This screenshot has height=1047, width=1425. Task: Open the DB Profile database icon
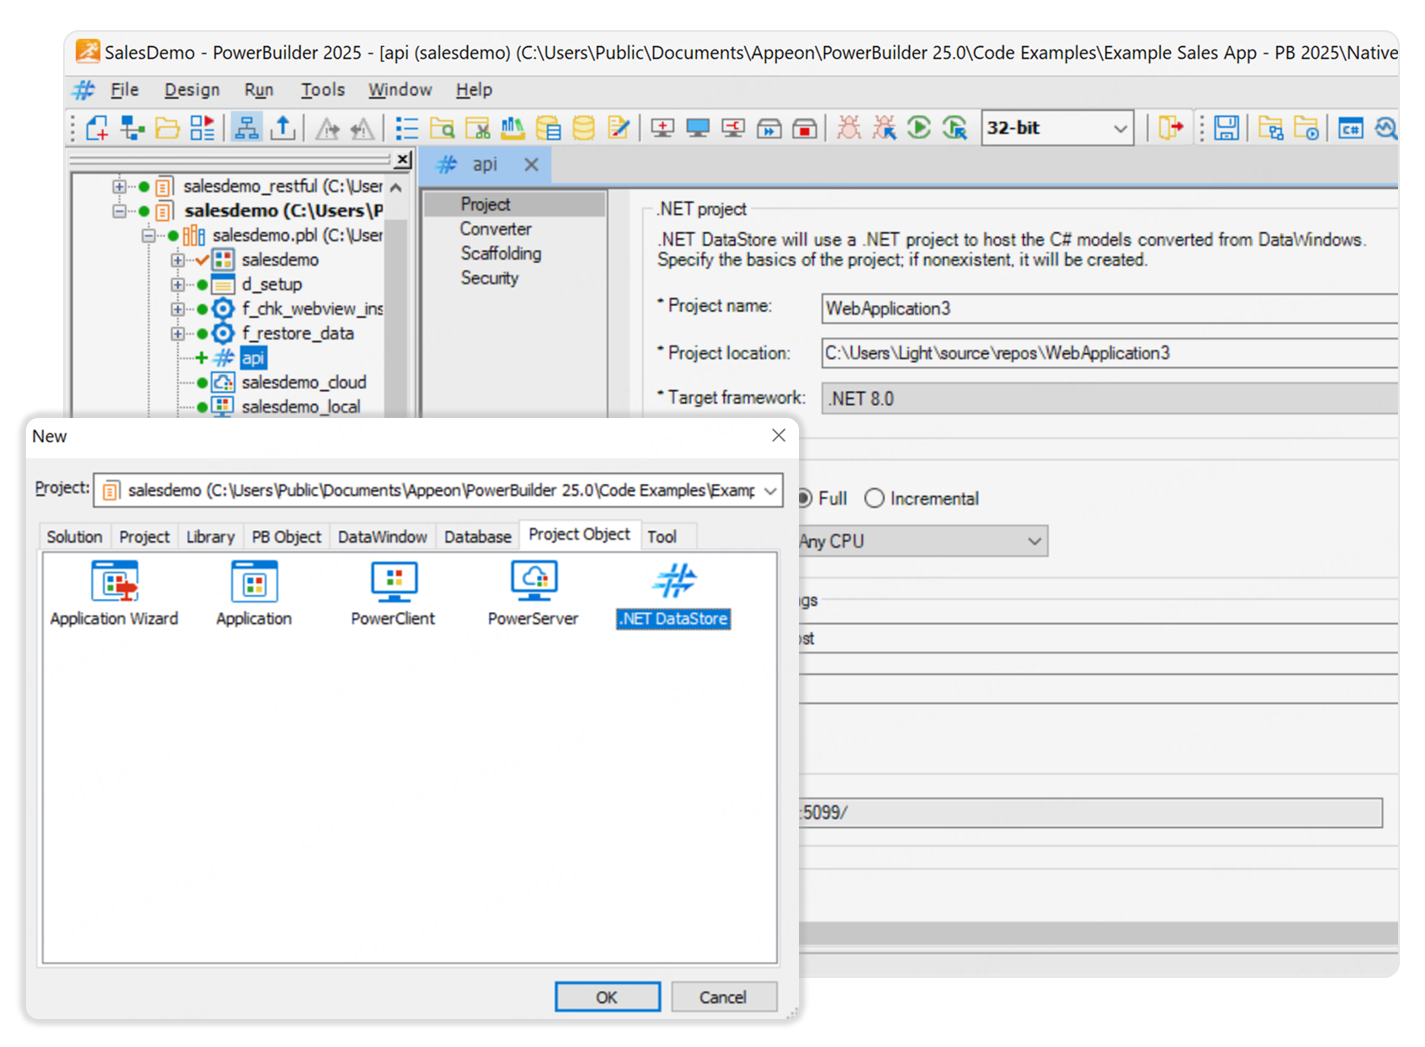[548, 128]
